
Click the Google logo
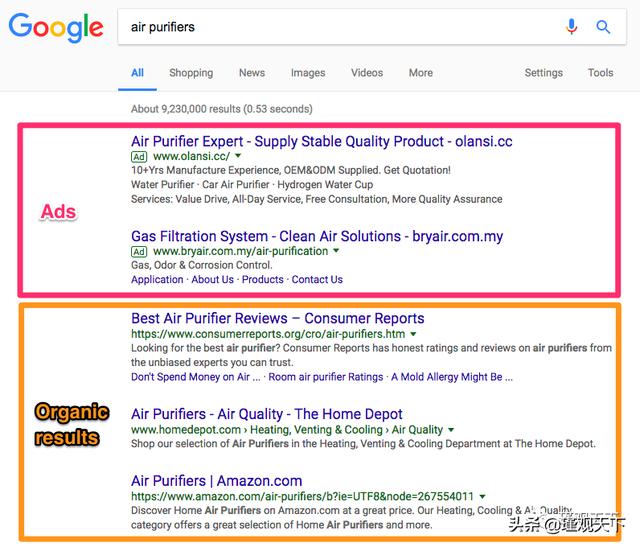[56, 27]
